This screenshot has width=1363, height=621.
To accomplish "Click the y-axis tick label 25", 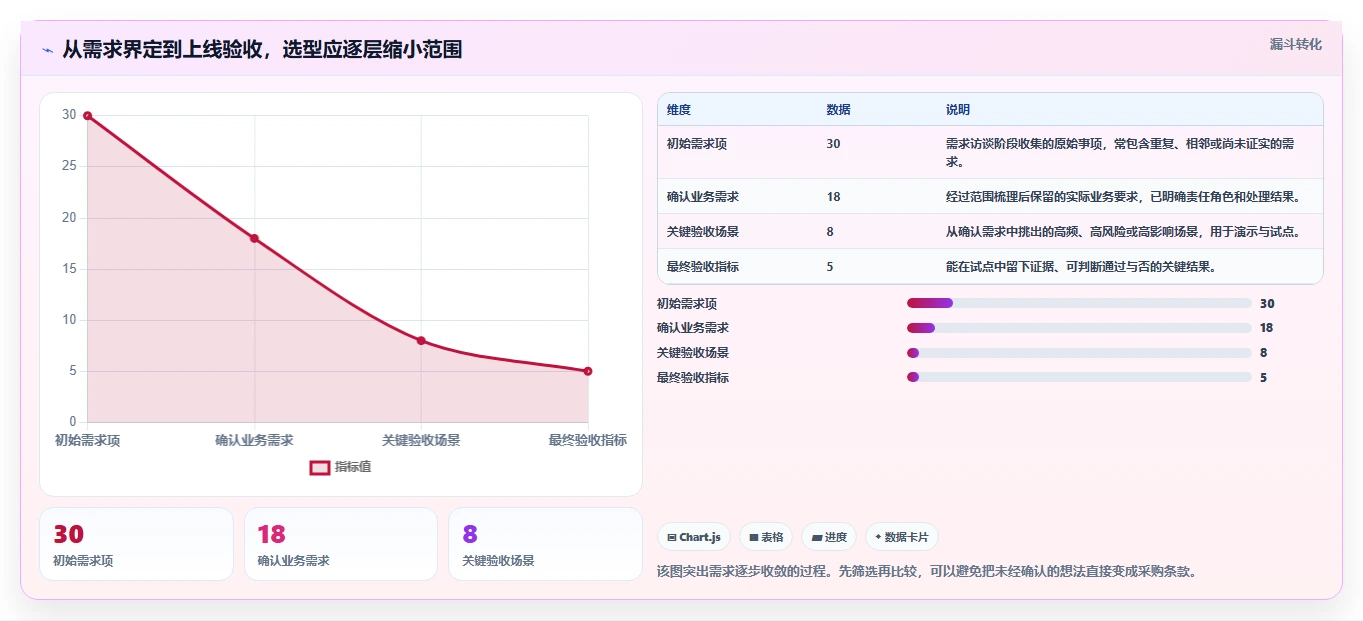I will (69, 166).
